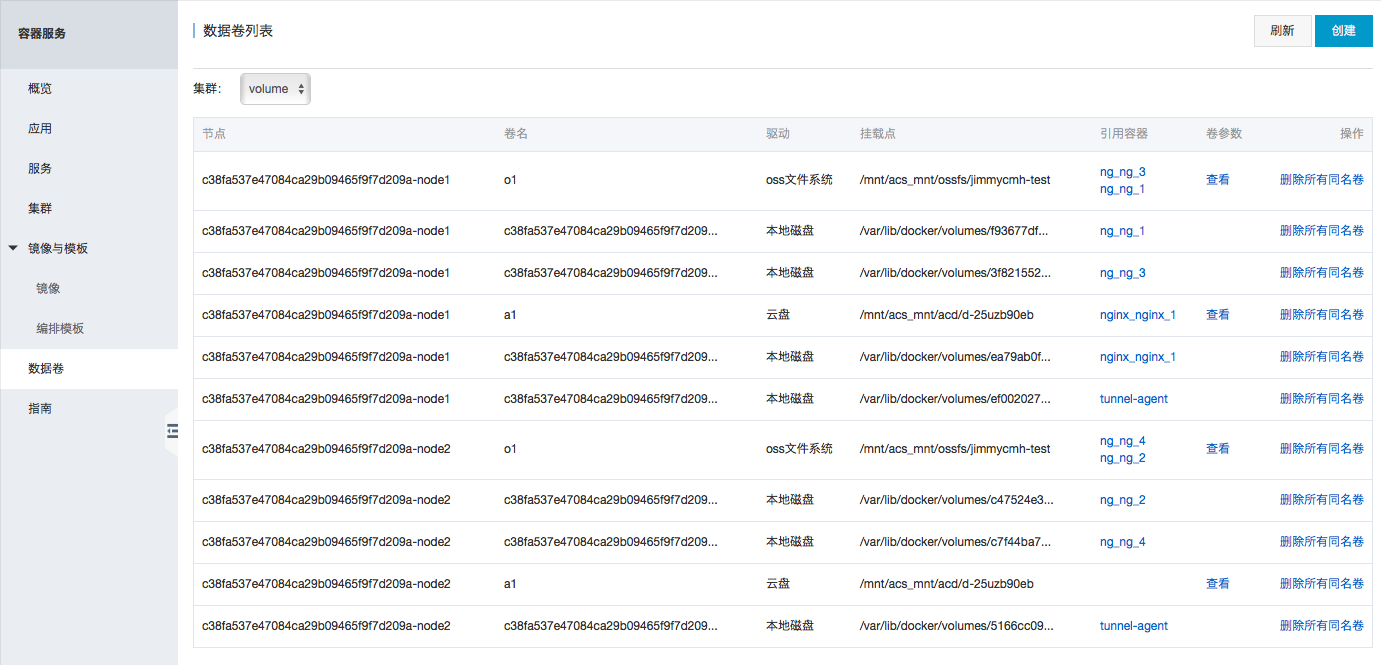Open nginx_nginx_1 link in node1 a1 row

[1137, 315]
